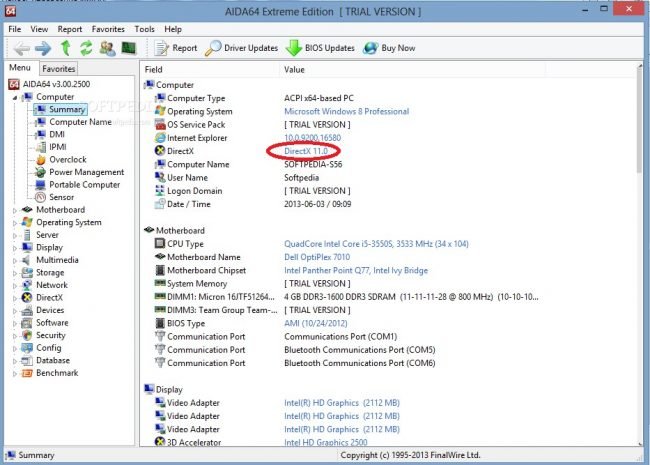The width and height of the screenshot is (650, 465).
Task: Select the Sensor icon in tree
Action: click(40, 197)
